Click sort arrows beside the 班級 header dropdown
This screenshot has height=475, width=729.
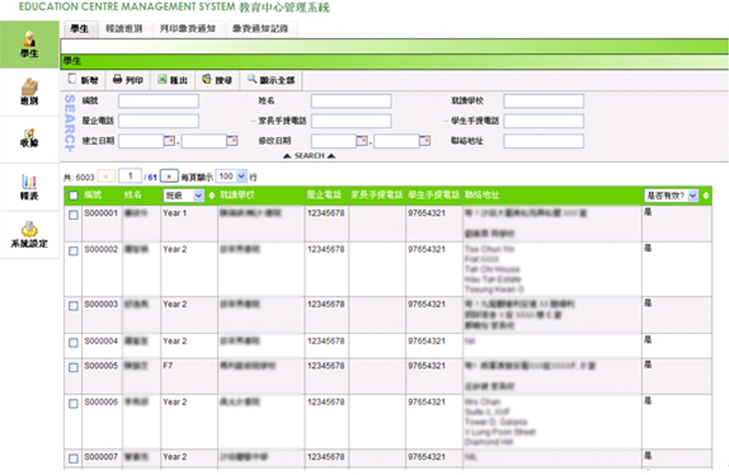[x=212, y=196]
